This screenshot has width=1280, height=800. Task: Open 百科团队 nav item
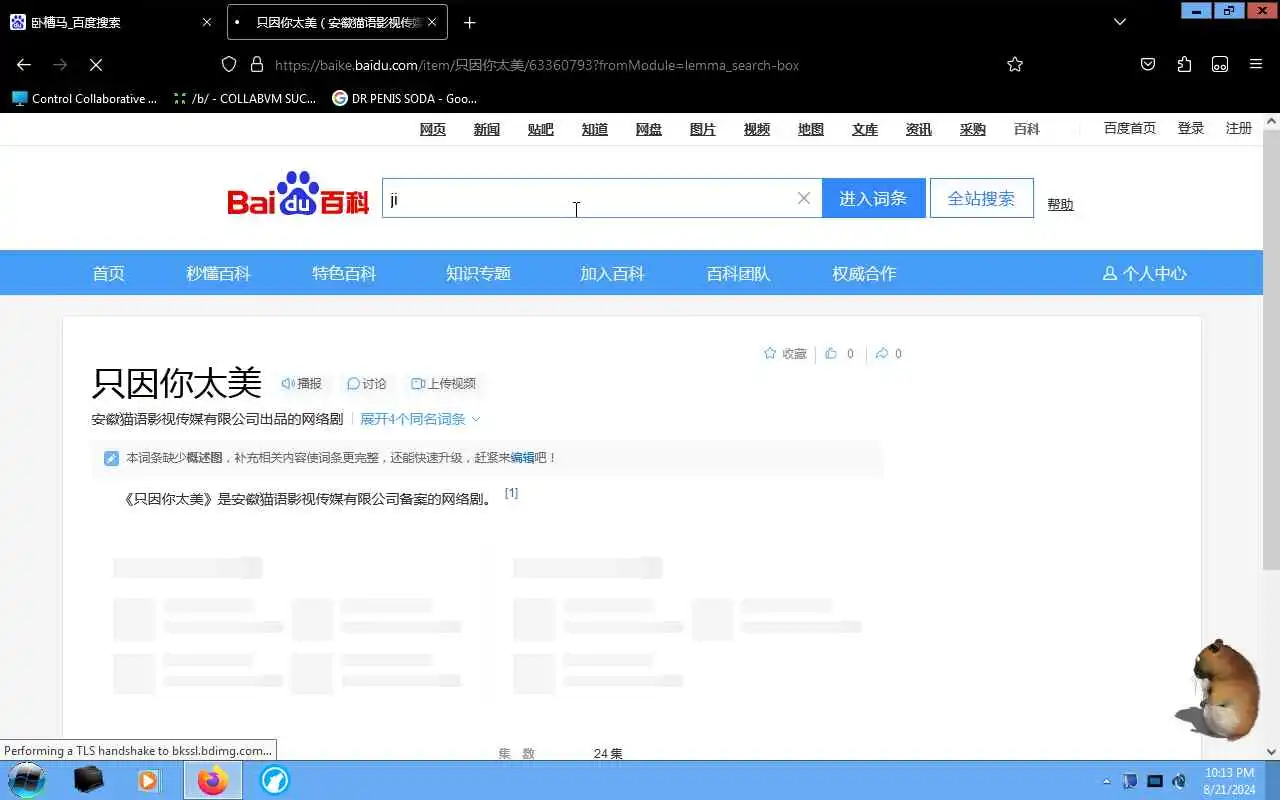click(x=738, y=273)
